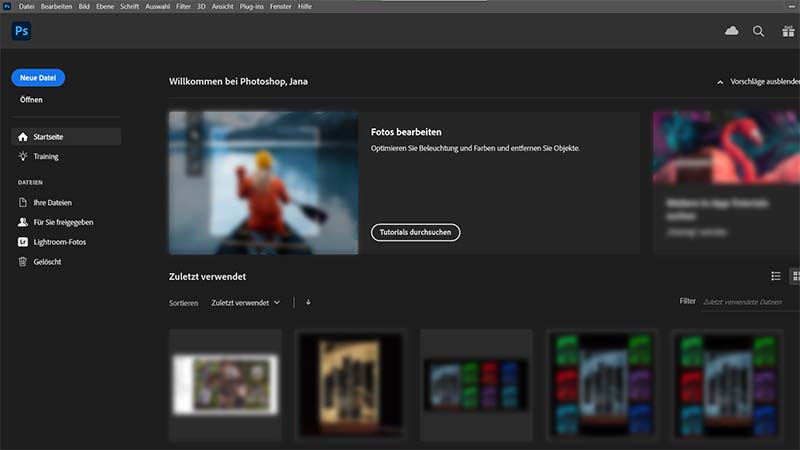
Task: Click the filter recent files input field
Action: (748, 302)
